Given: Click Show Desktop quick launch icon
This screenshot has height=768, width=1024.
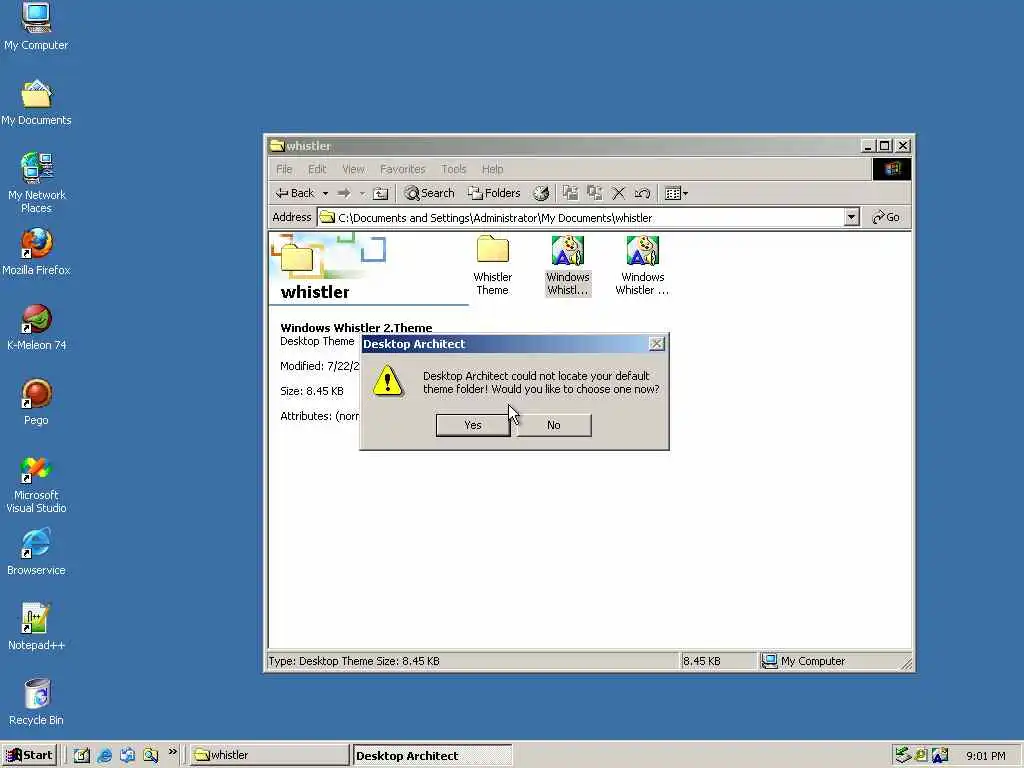Looking at the screenshot, I should pos(82,756).
